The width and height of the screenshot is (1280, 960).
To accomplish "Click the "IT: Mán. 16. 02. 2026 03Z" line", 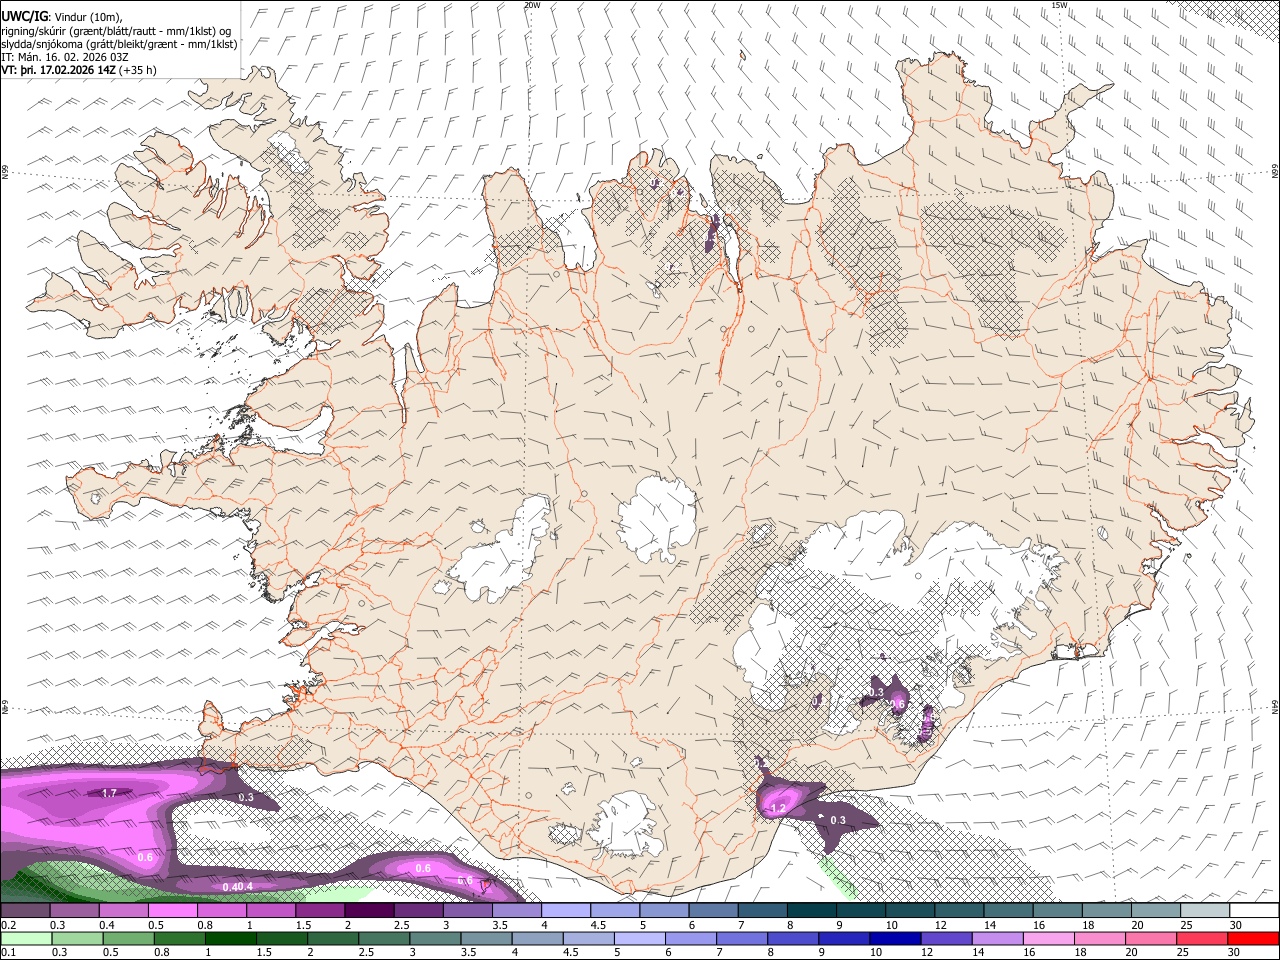I will (x=63, y=58).
